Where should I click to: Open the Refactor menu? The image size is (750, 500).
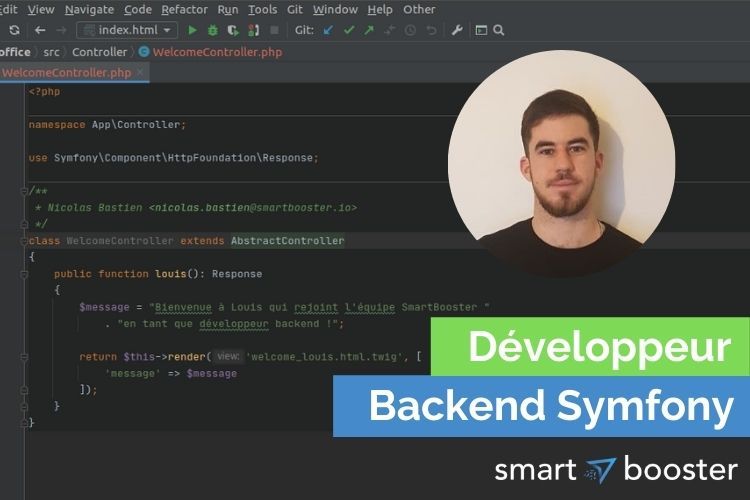tap(184, 10)
